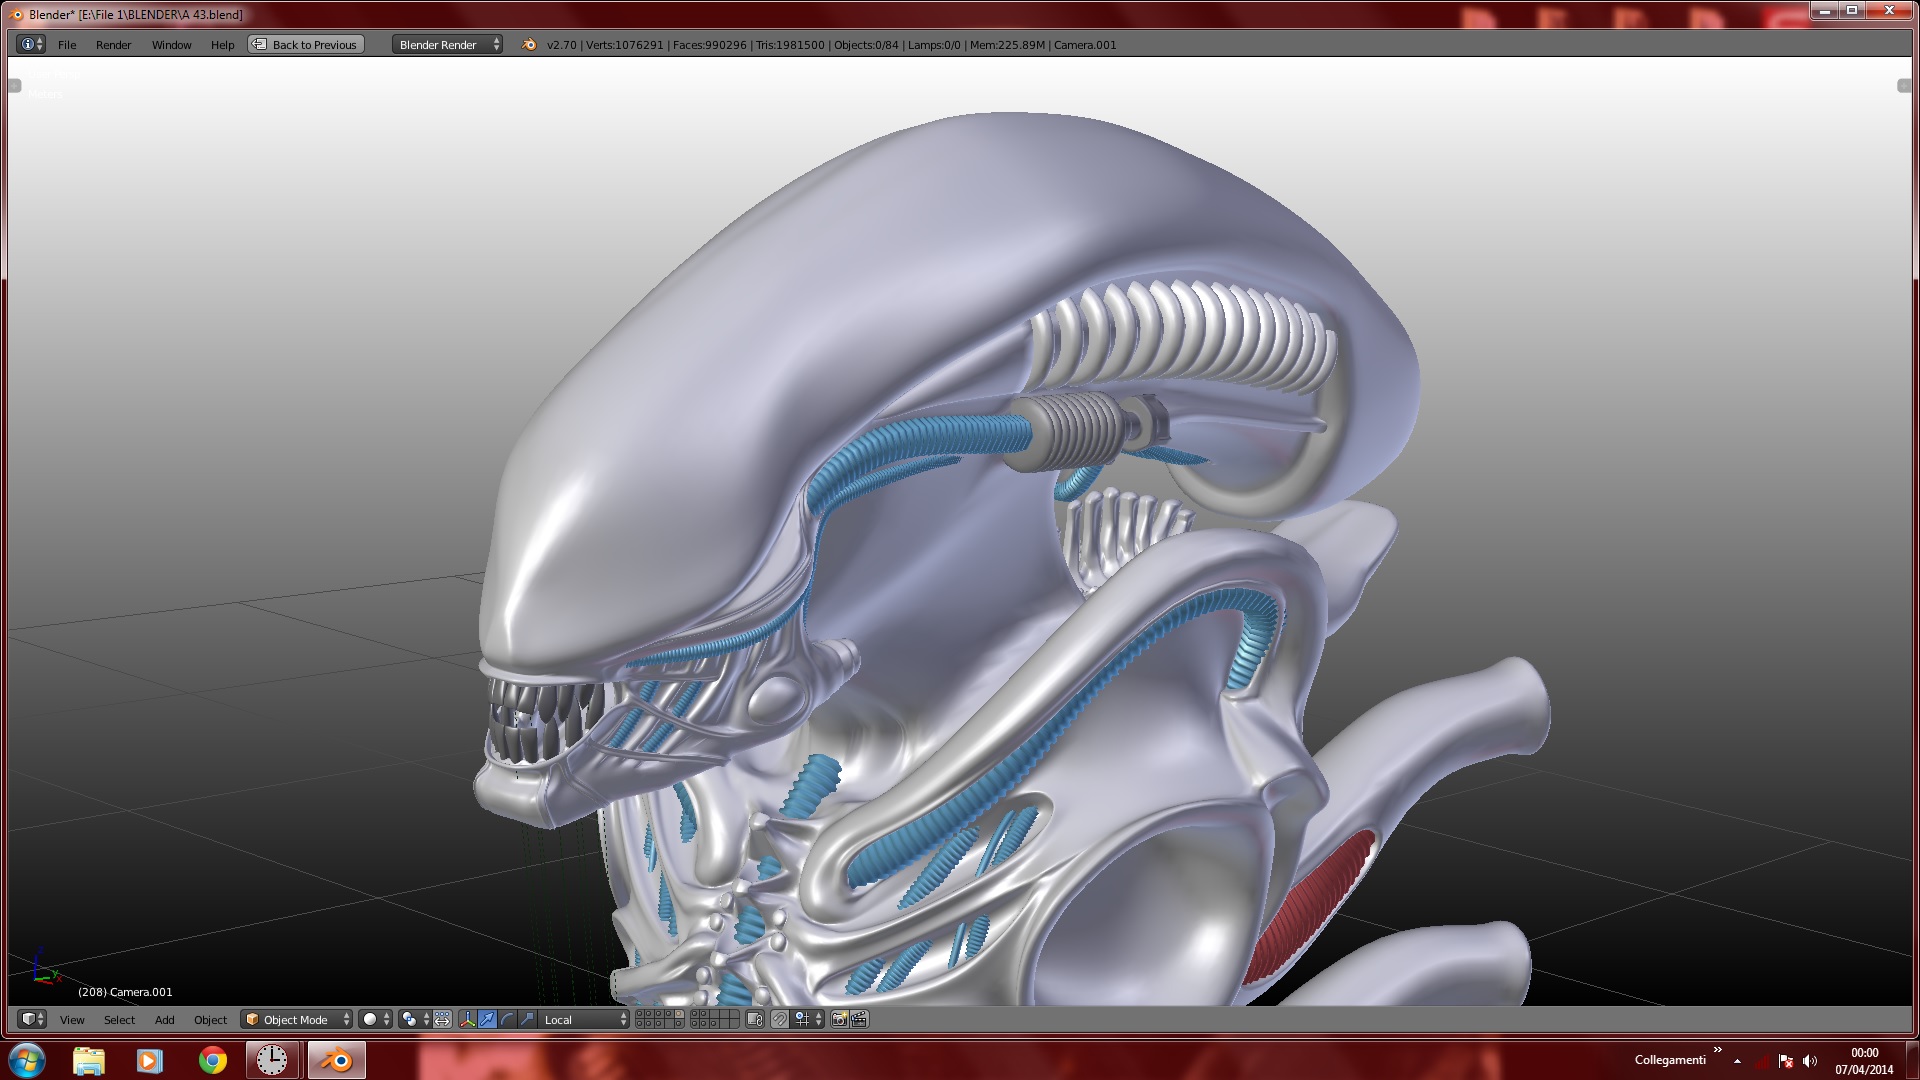Open the Object Mode dropdown
This screenshot has height=1080, width=1920.
click(296, 1019)
